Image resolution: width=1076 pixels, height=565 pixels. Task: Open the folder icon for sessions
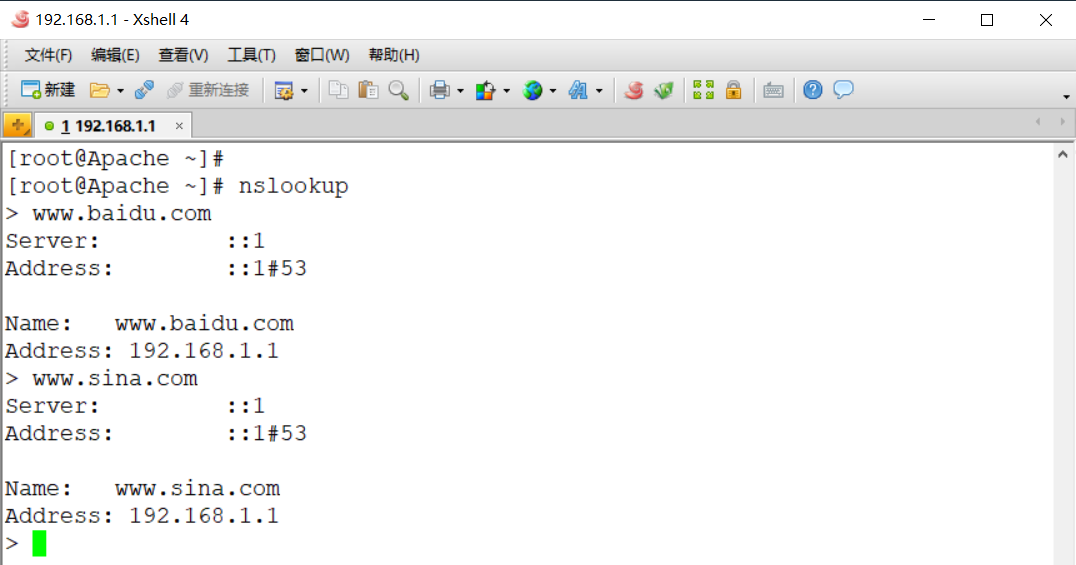tap(100, 90)
